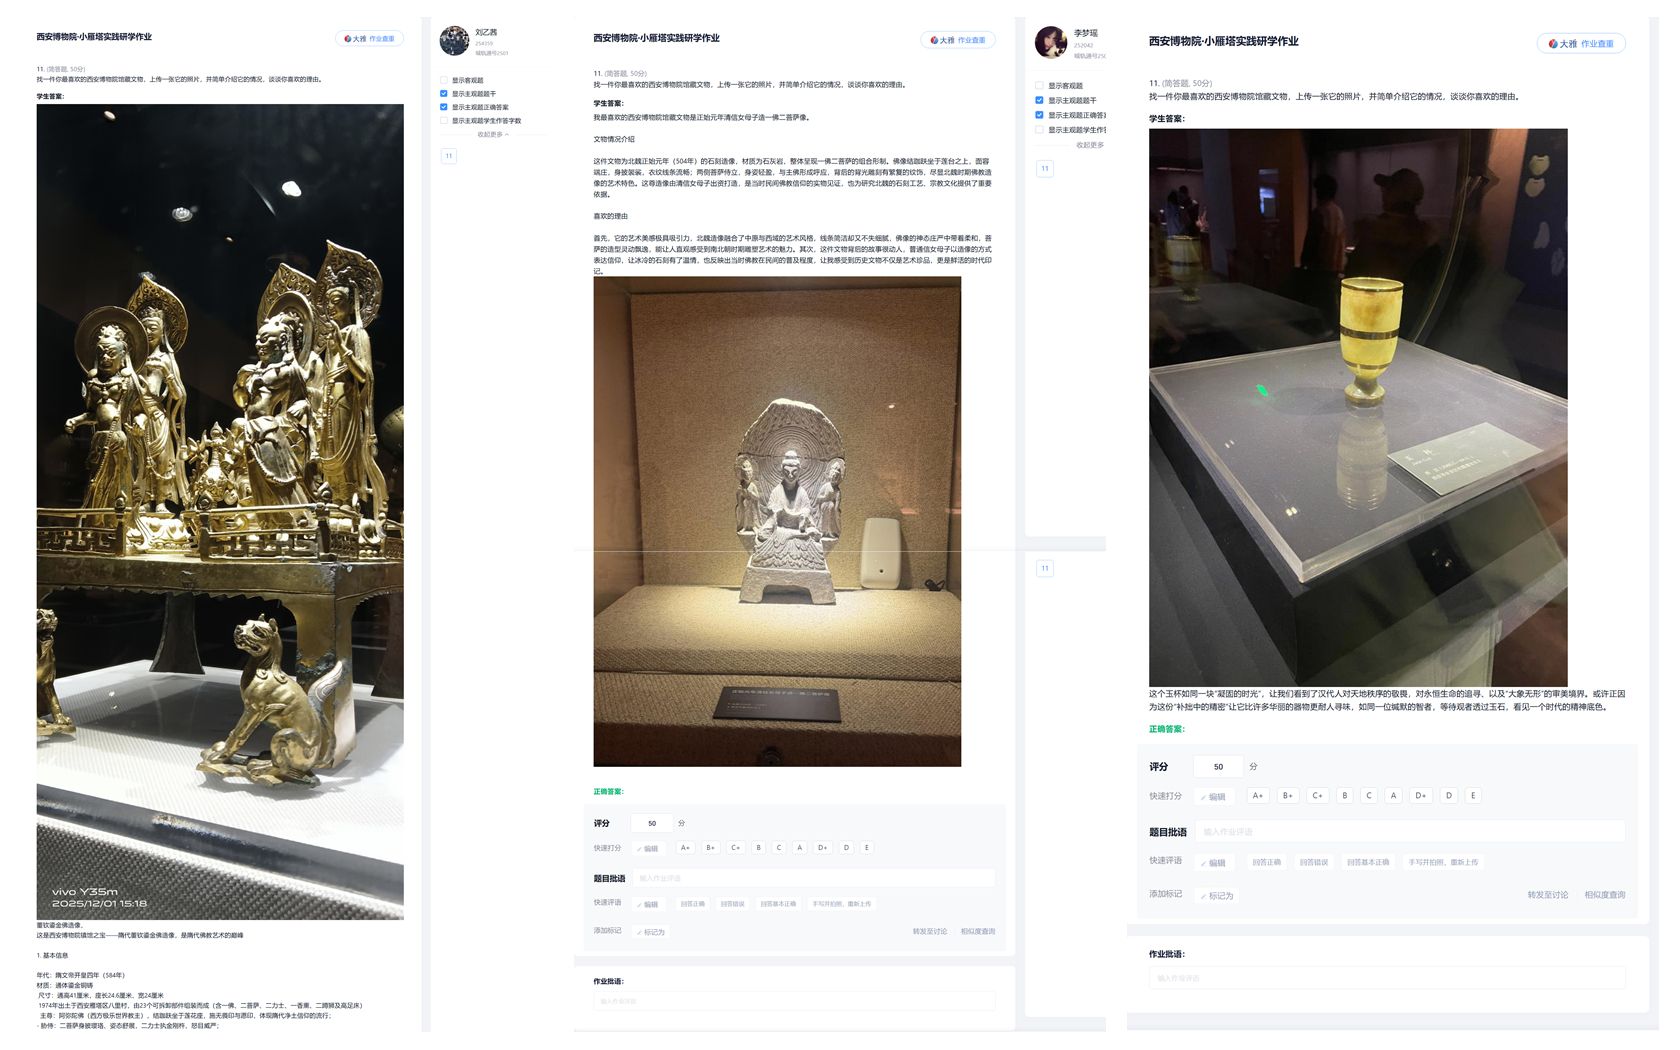Select question 11 box below 刘乙茜's options
This screenshot has width=1680, height=1050.
click(x=449, y=156)
